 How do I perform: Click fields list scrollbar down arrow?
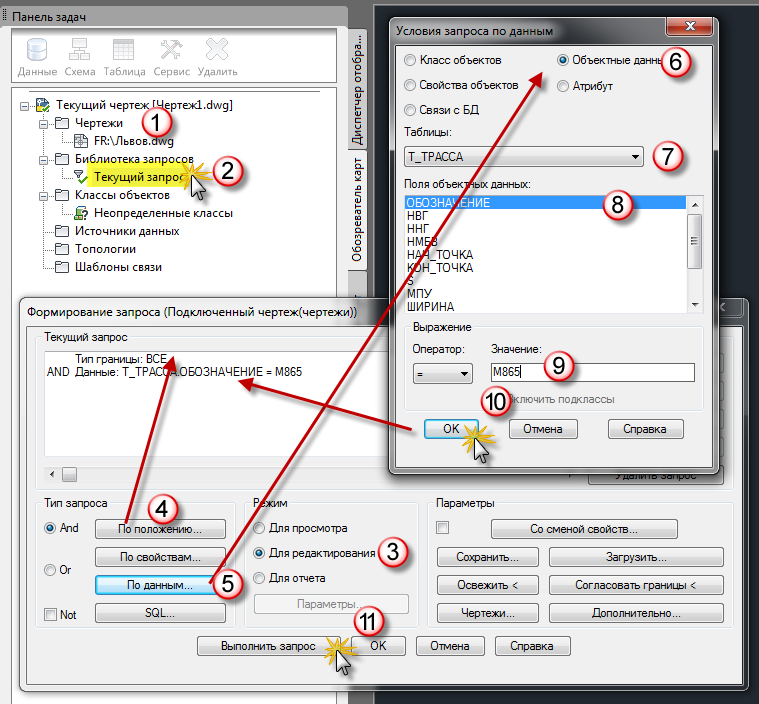(x=695, y=305)
